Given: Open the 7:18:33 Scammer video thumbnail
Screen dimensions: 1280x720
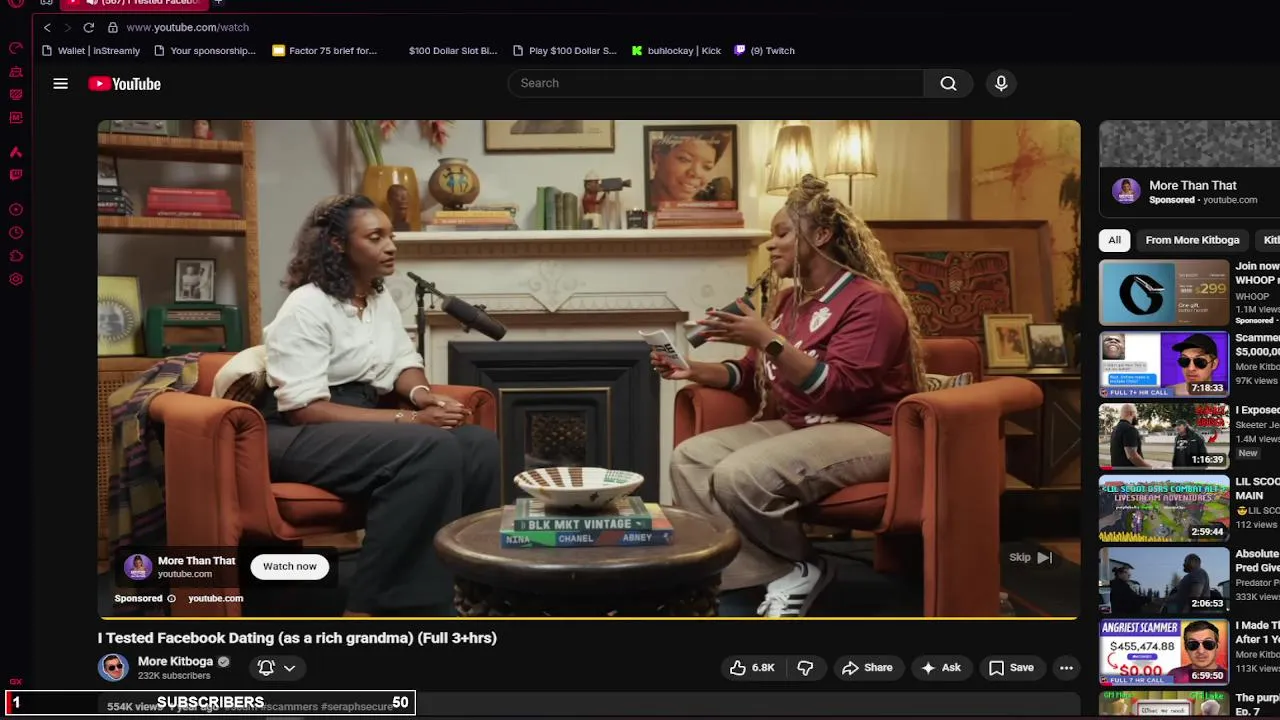Looking at the screenshot, I should (x=1164, y=365).
